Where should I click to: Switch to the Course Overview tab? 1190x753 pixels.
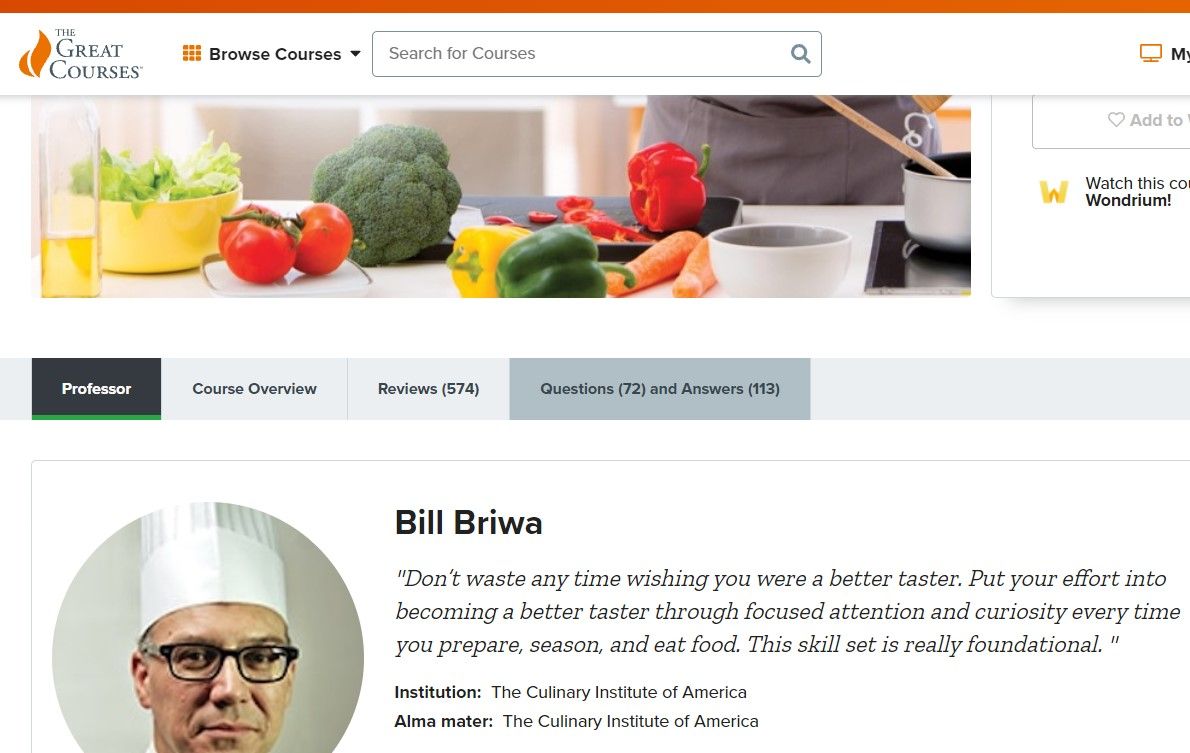pos(254,389)
